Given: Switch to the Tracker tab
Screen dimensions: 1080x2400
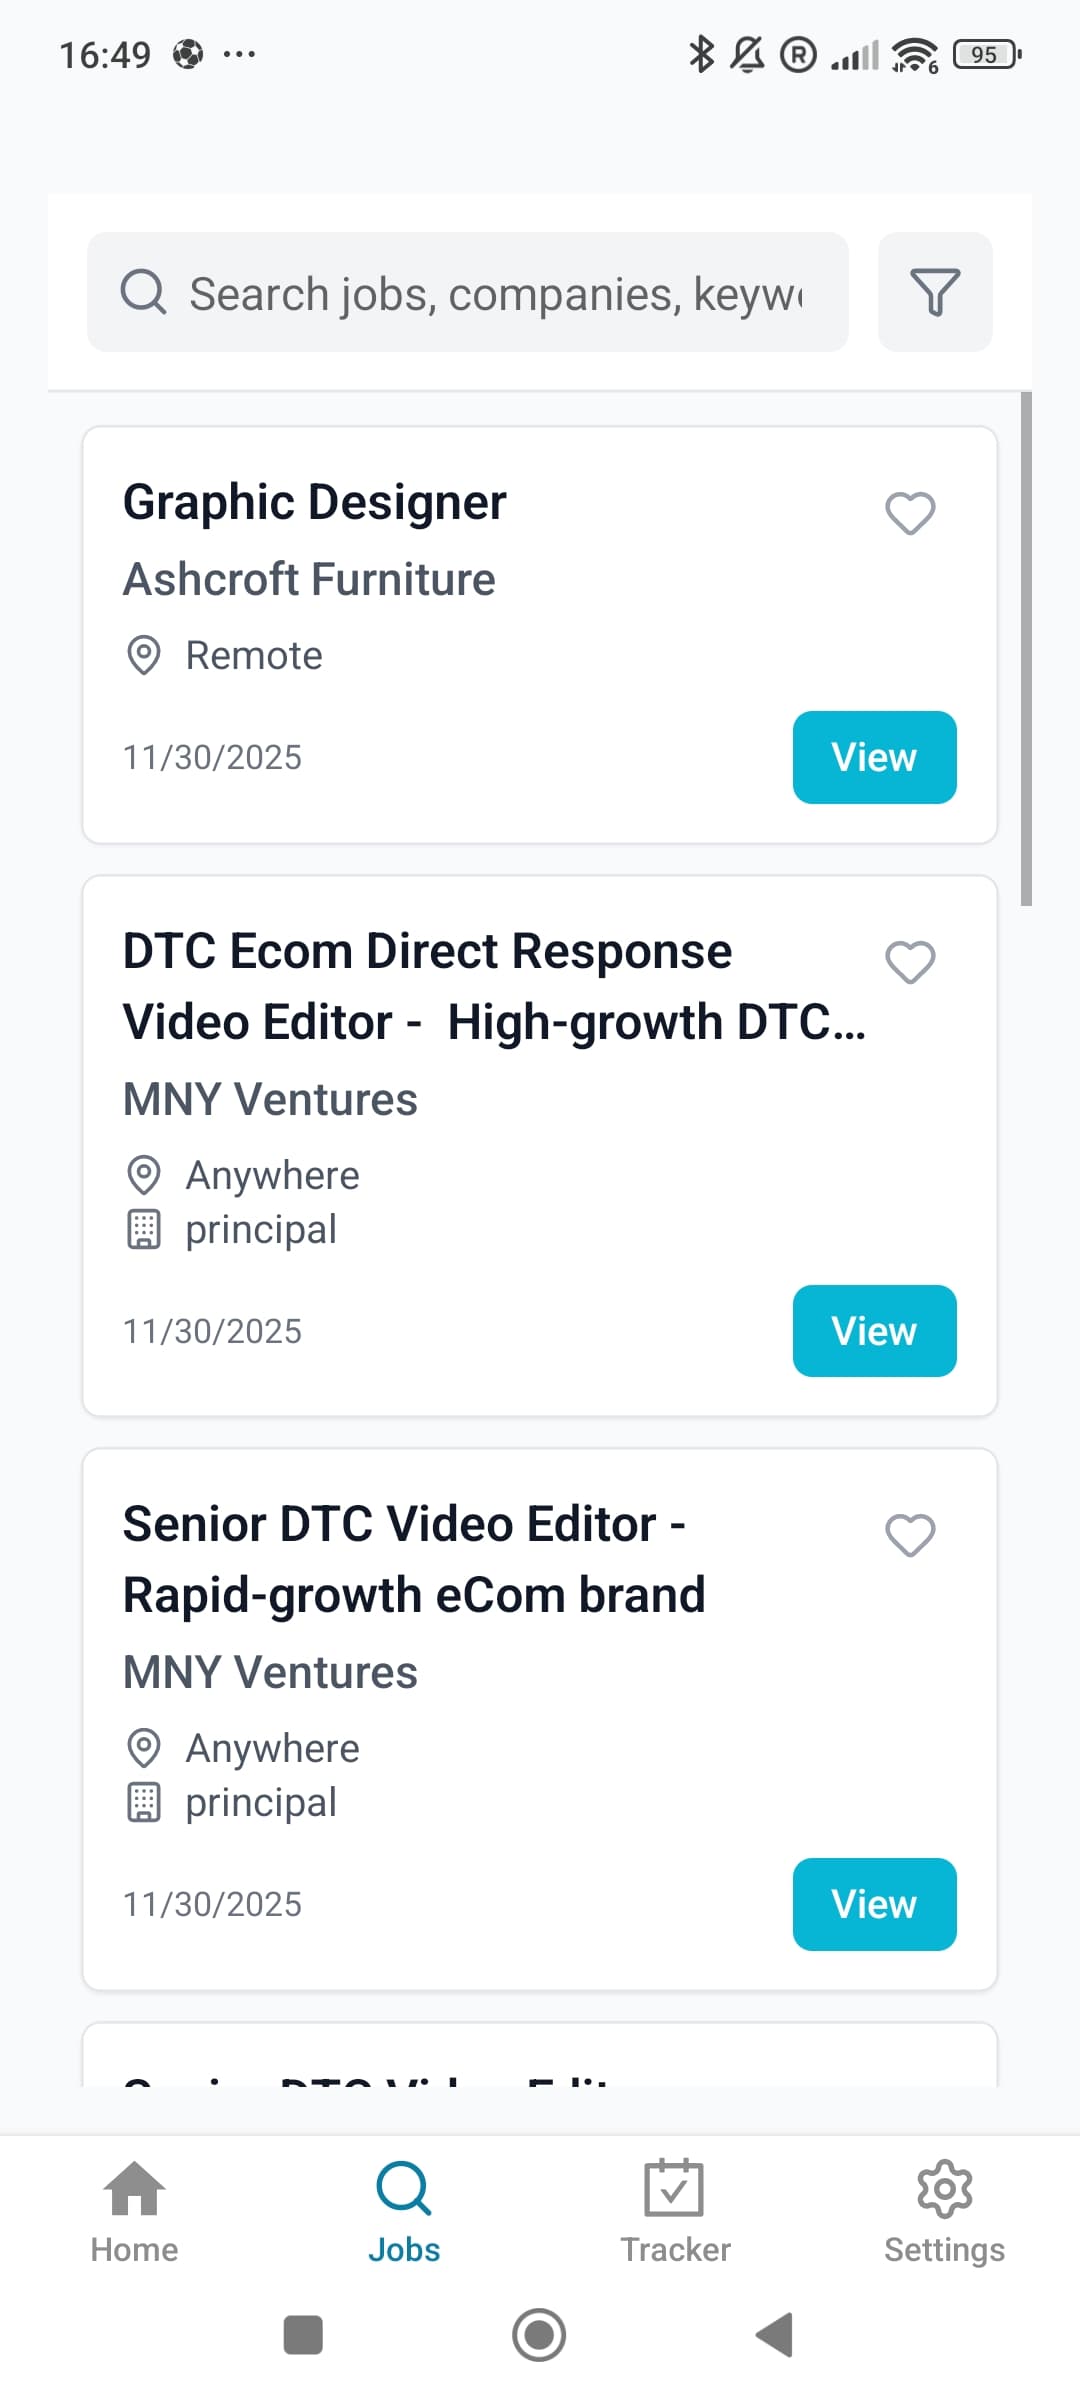Looking at the screenshot, I should click(x=675, y=2212).
